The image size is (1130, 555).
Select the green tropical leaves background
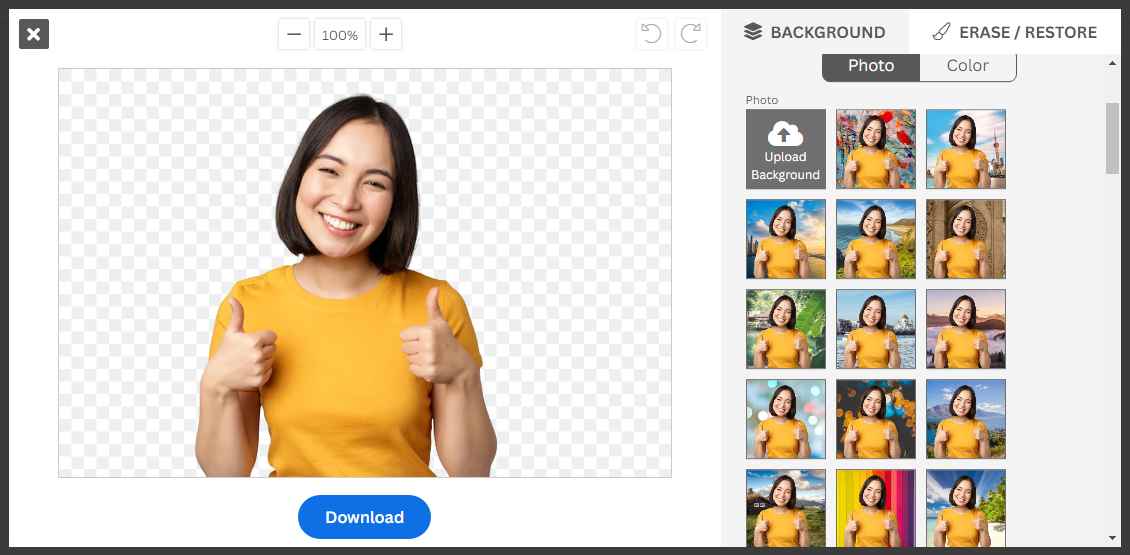(x=786, y=329)
